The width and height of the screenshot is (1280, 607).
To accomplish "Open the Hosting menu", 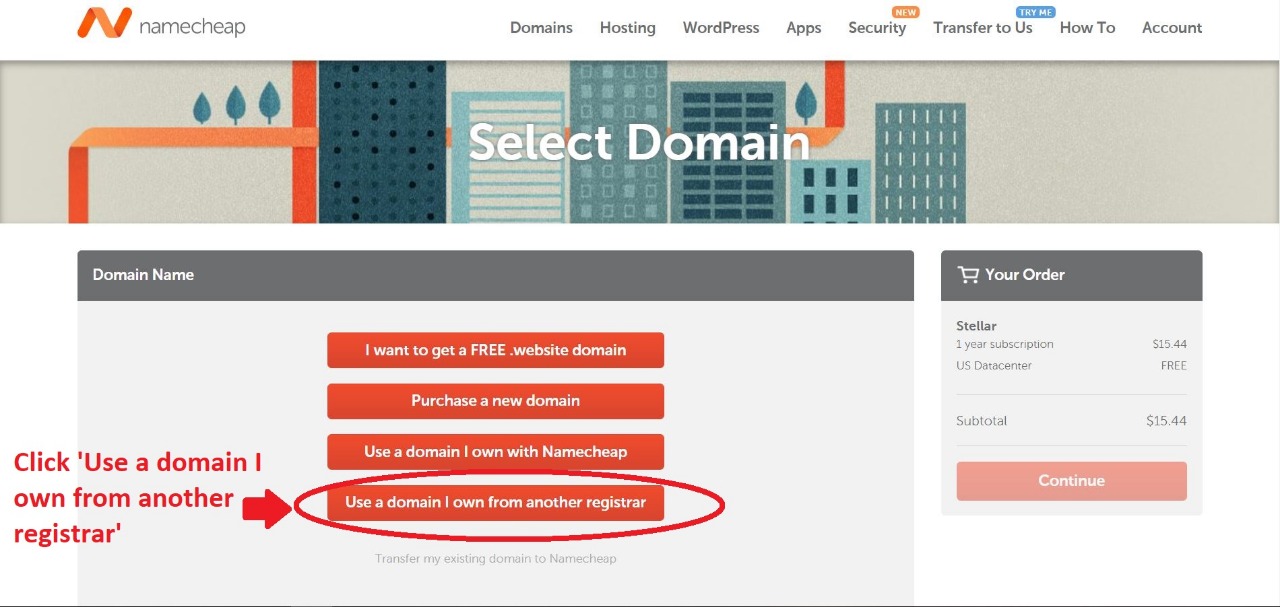I will point(628,28).
